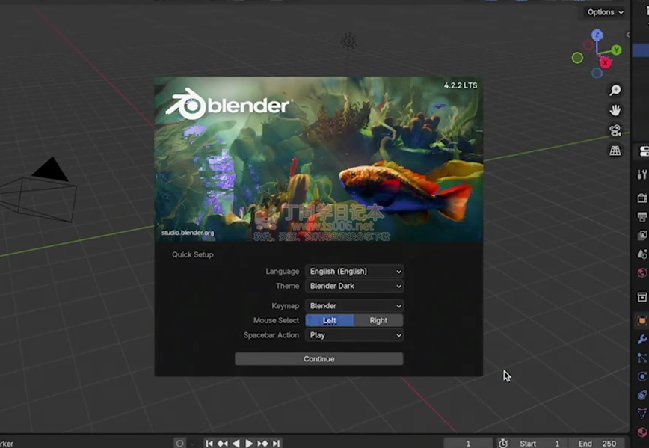Screen dimensions: 649x448
Task: Click the Quick Setup heading text
Action: [x=192, y=254]
